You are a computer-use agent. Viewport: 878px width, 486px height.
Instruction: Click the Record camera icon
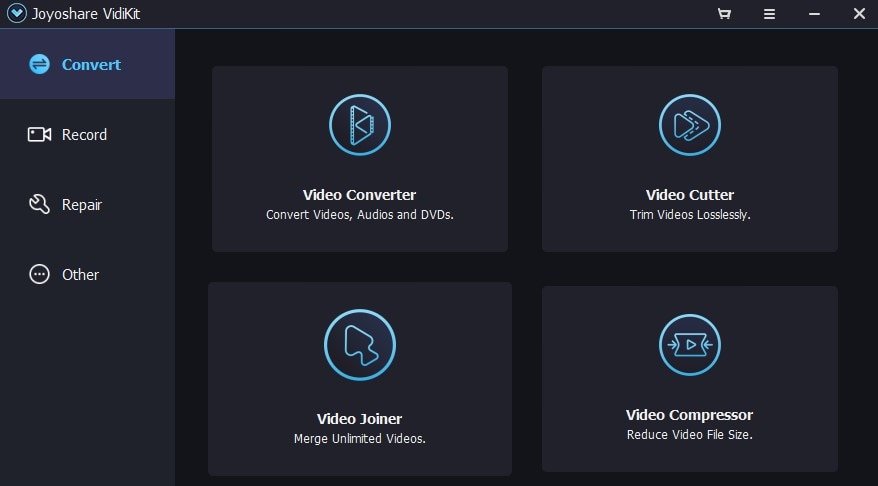(x=39, y=134)
